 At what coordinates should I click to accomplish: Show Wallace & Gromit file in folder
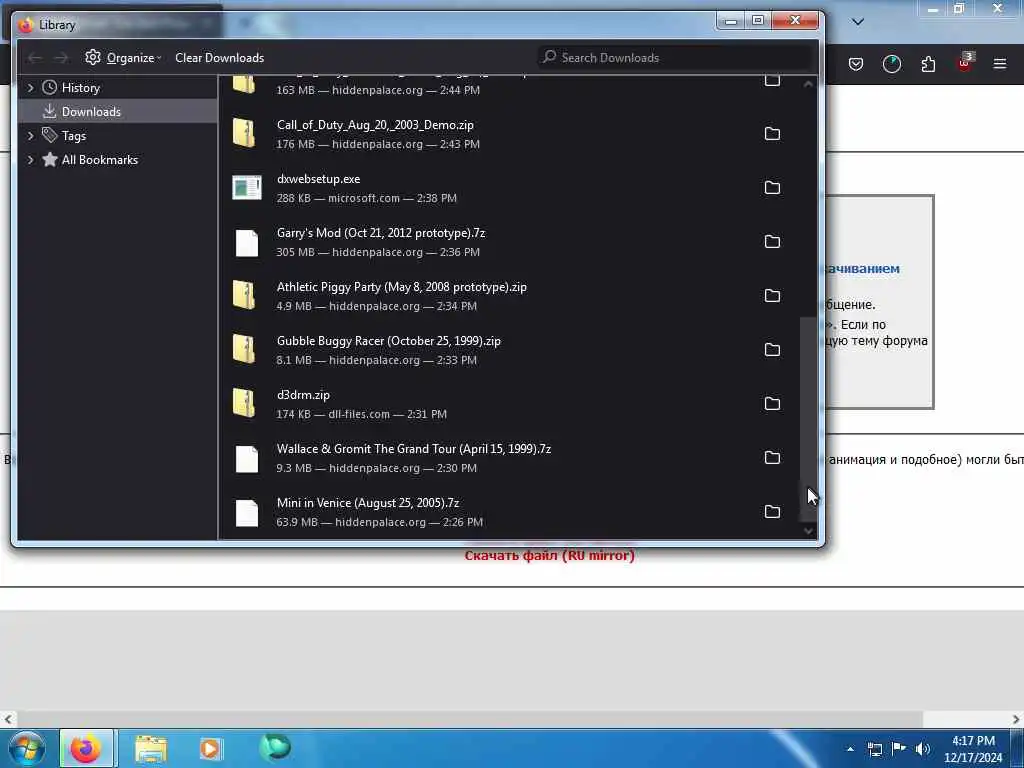pyautogui.click(x=772, y=458)
